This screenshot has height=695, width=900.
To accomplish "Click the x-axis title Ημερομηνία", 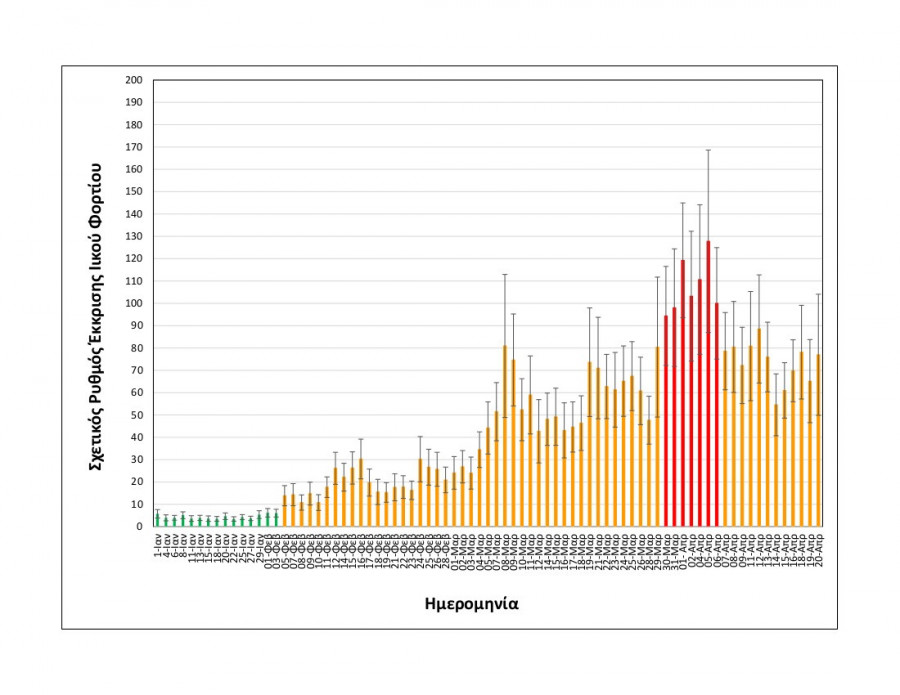I will [471, 603].
